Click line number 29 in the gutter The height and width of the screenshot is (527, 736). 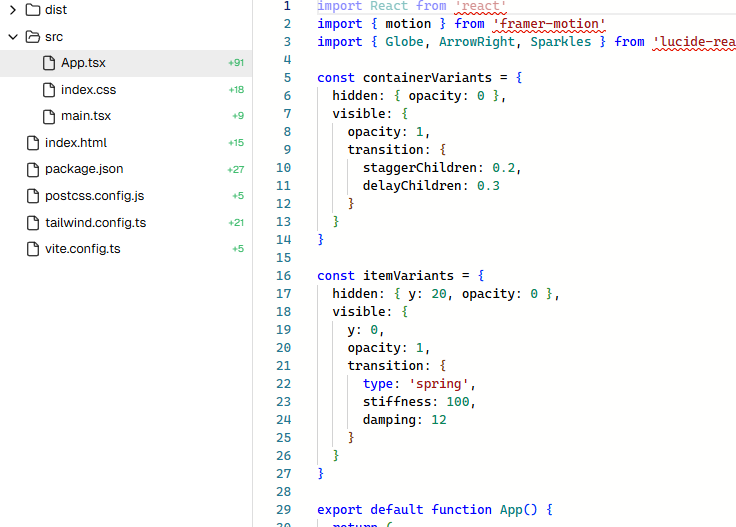(x=282, y=509)
